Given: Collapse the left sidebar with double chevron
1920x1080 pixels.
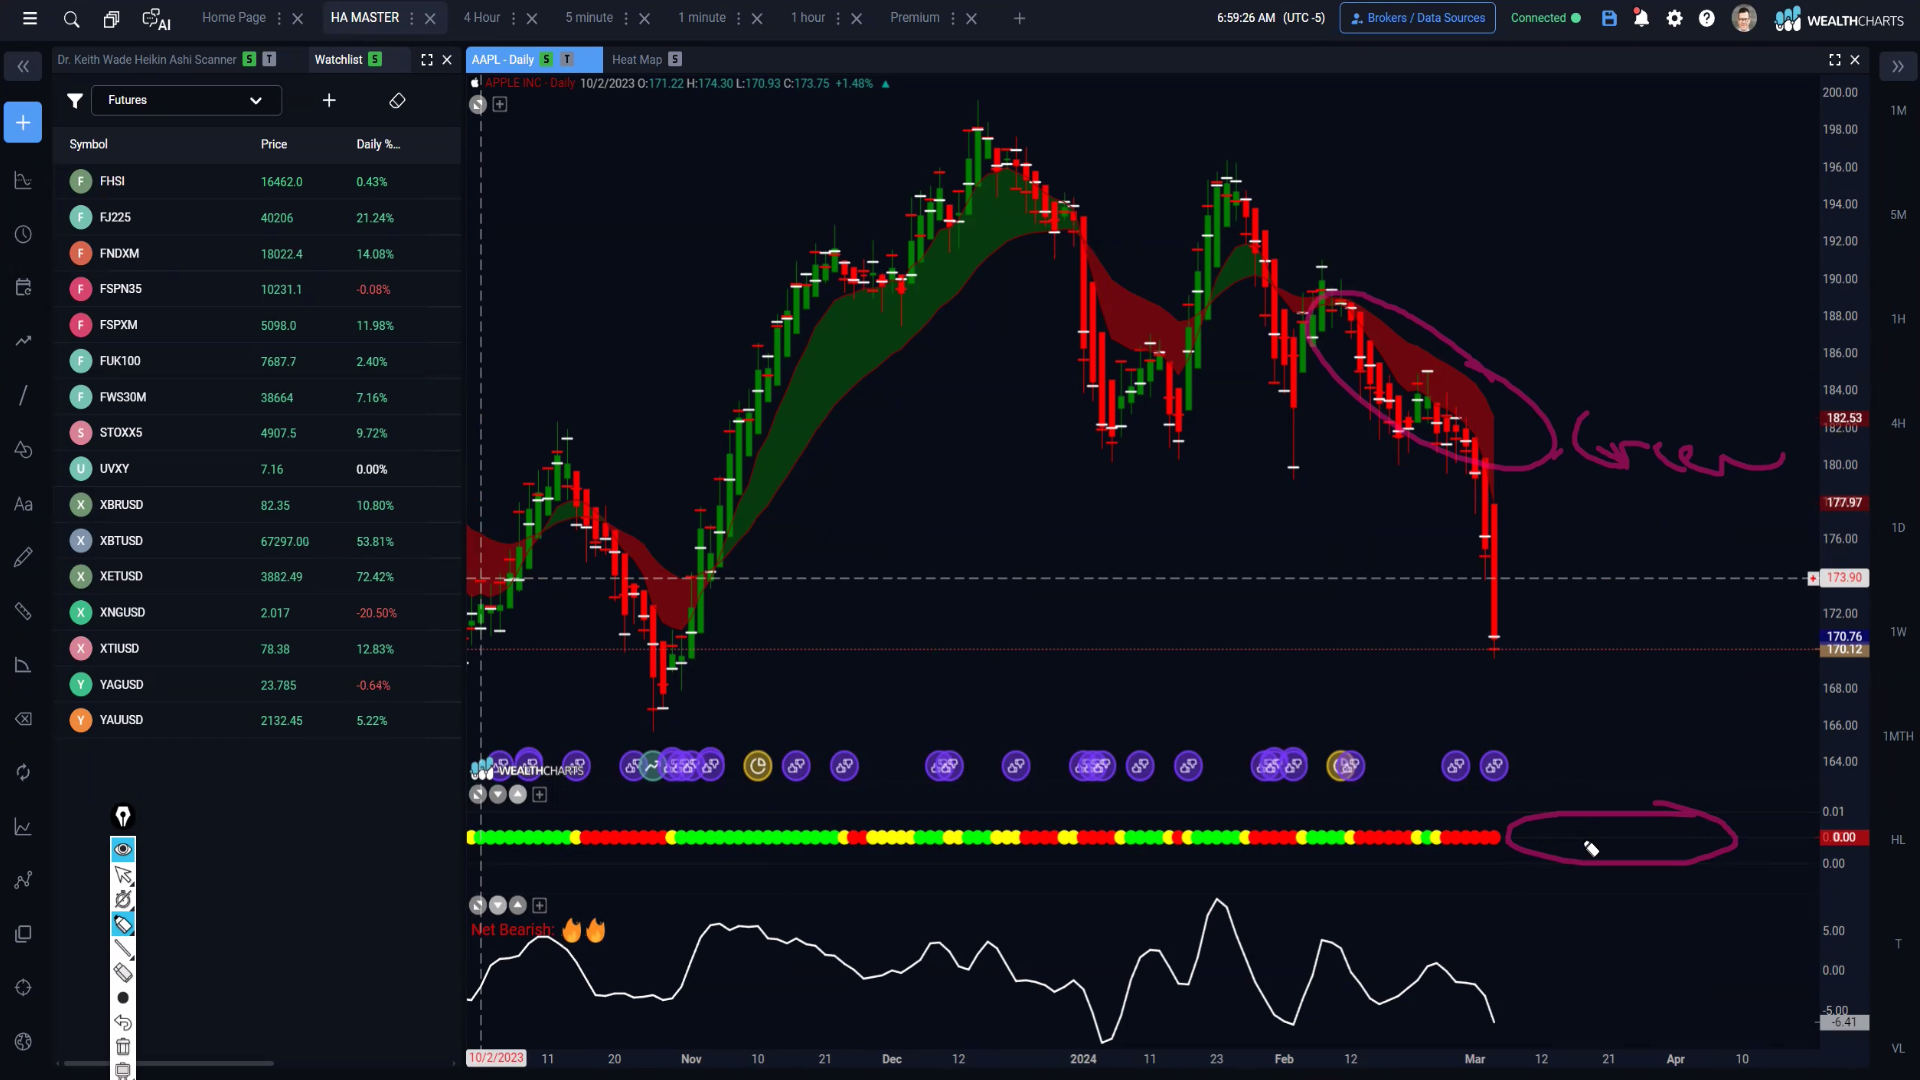Looking at the screenshot, I should [23, 67].
